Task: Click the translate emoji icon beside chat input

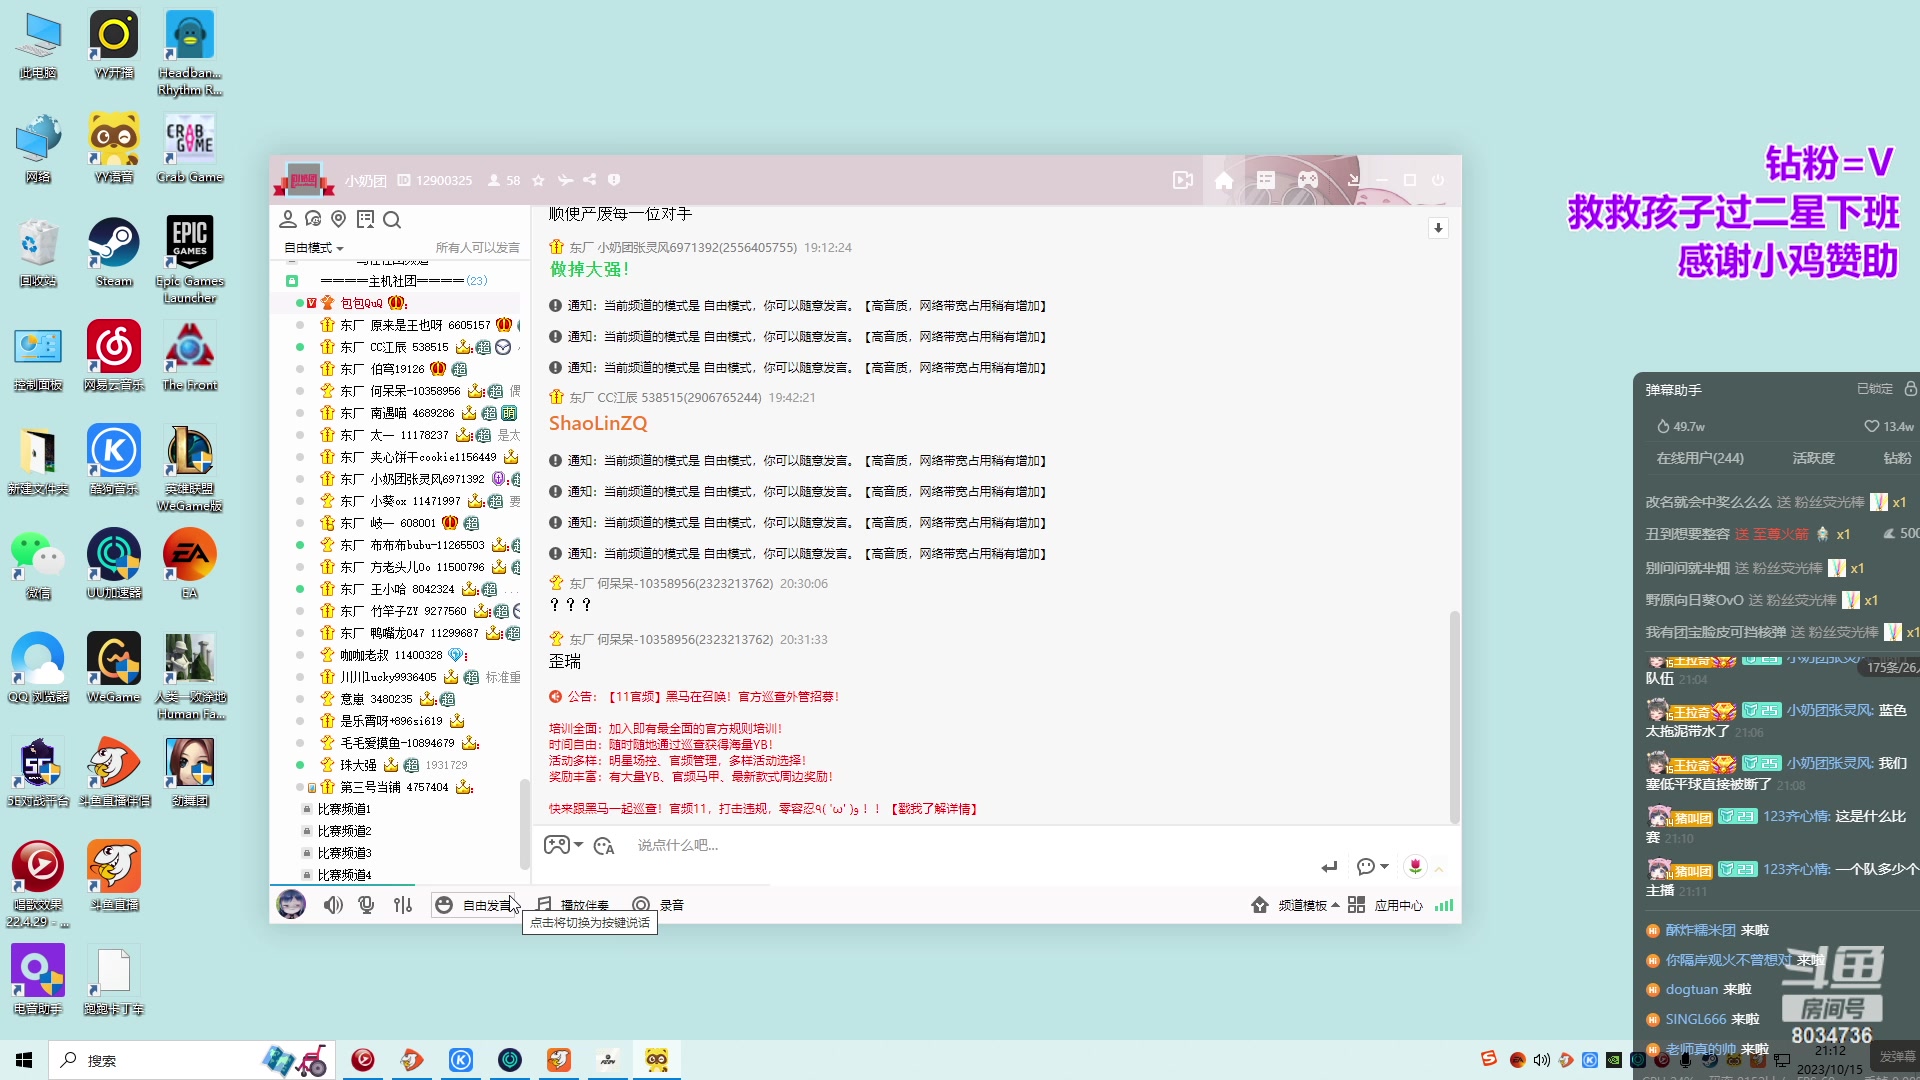Action: tap(604, 846)
